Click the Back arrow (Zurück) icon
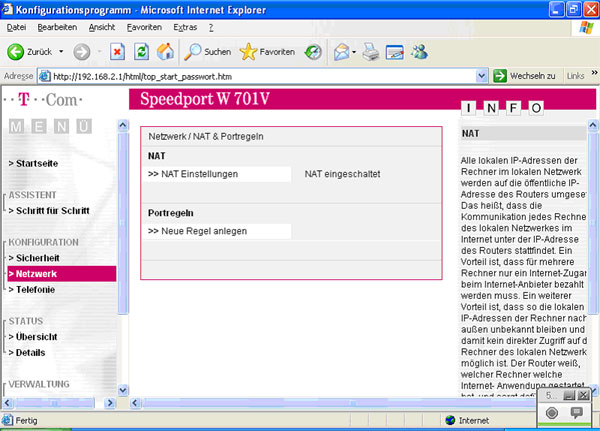600x431 pixels. point(17,51)
